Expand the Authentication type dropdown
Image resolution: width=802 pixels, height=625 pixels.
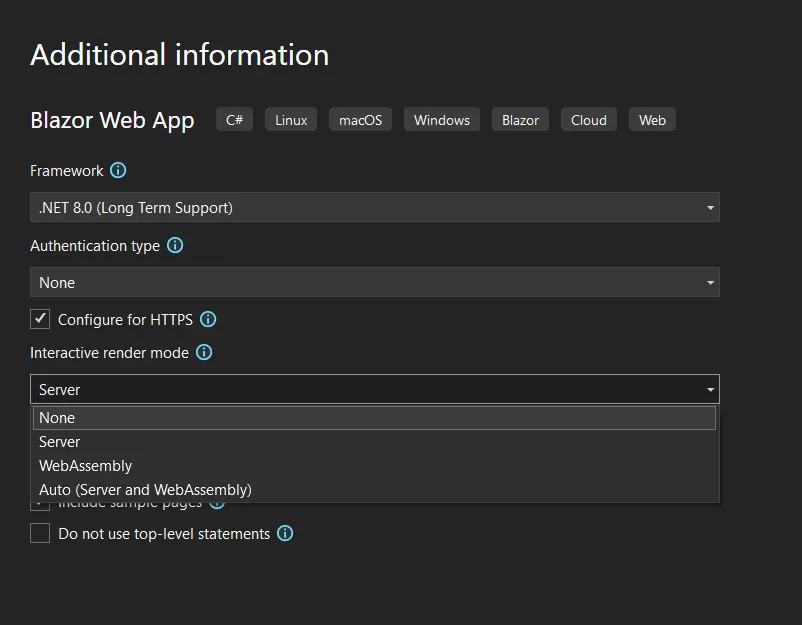click(x=710, y=282)
